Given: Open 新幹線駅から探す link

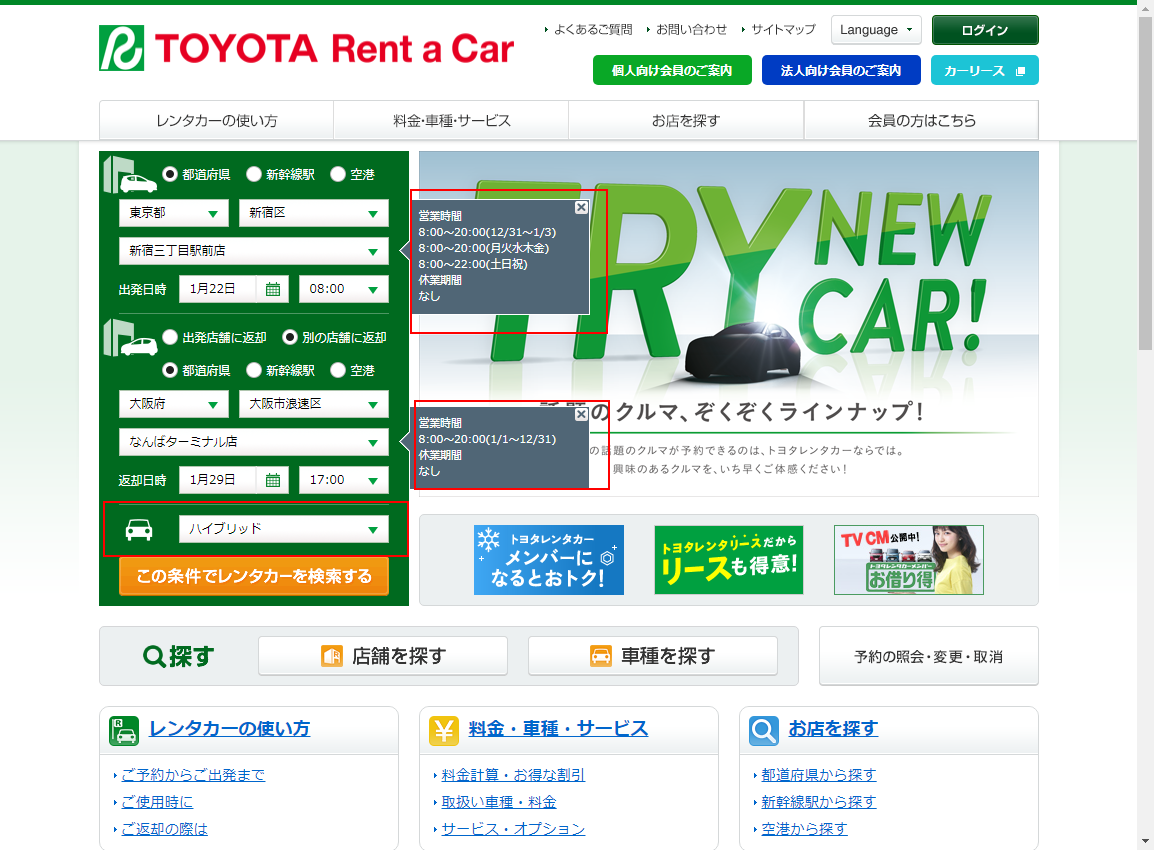Looking at the screenshot, I should coord(818,802).
